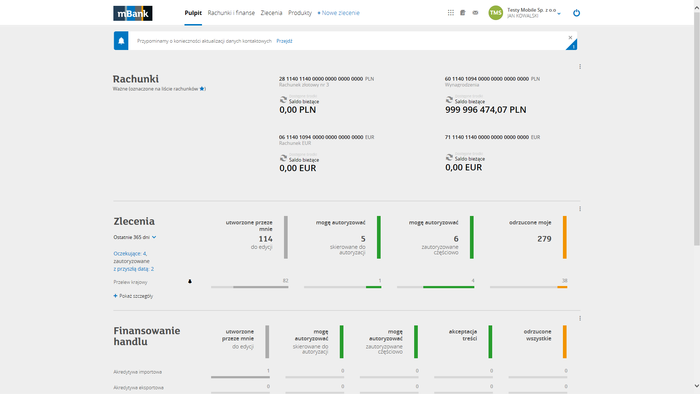Viewport: 700px width, 394px height.
Task: Open Oczekujące: 4 pending orders link
Action: [x=130, y=253]
